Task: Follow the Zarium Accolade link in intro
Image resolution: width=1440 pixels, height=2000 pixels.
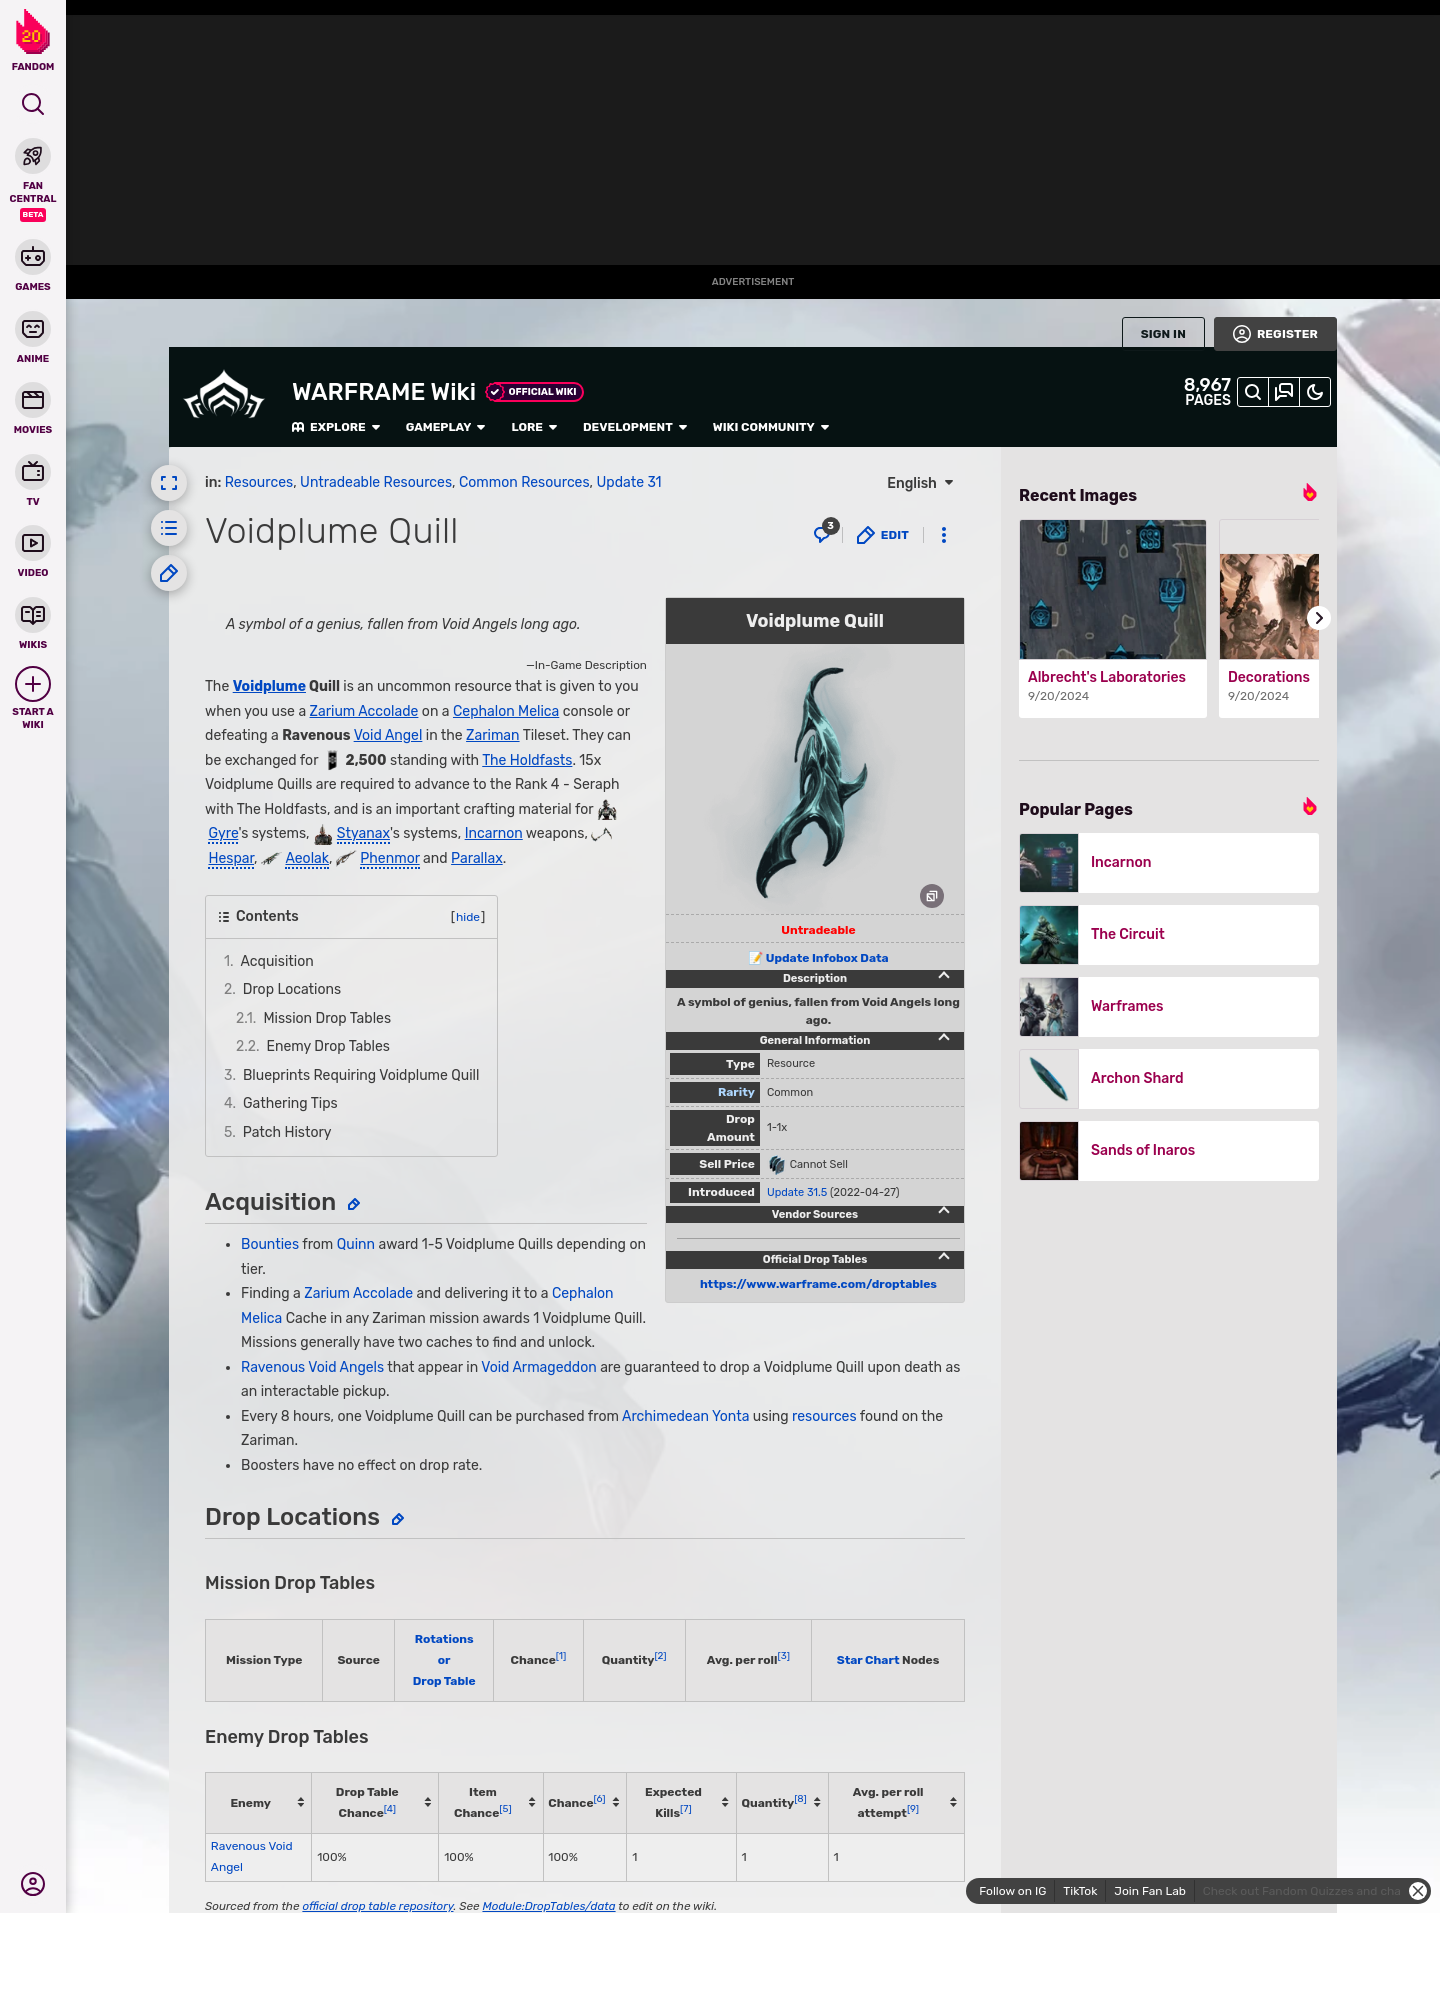Action: 363,711
